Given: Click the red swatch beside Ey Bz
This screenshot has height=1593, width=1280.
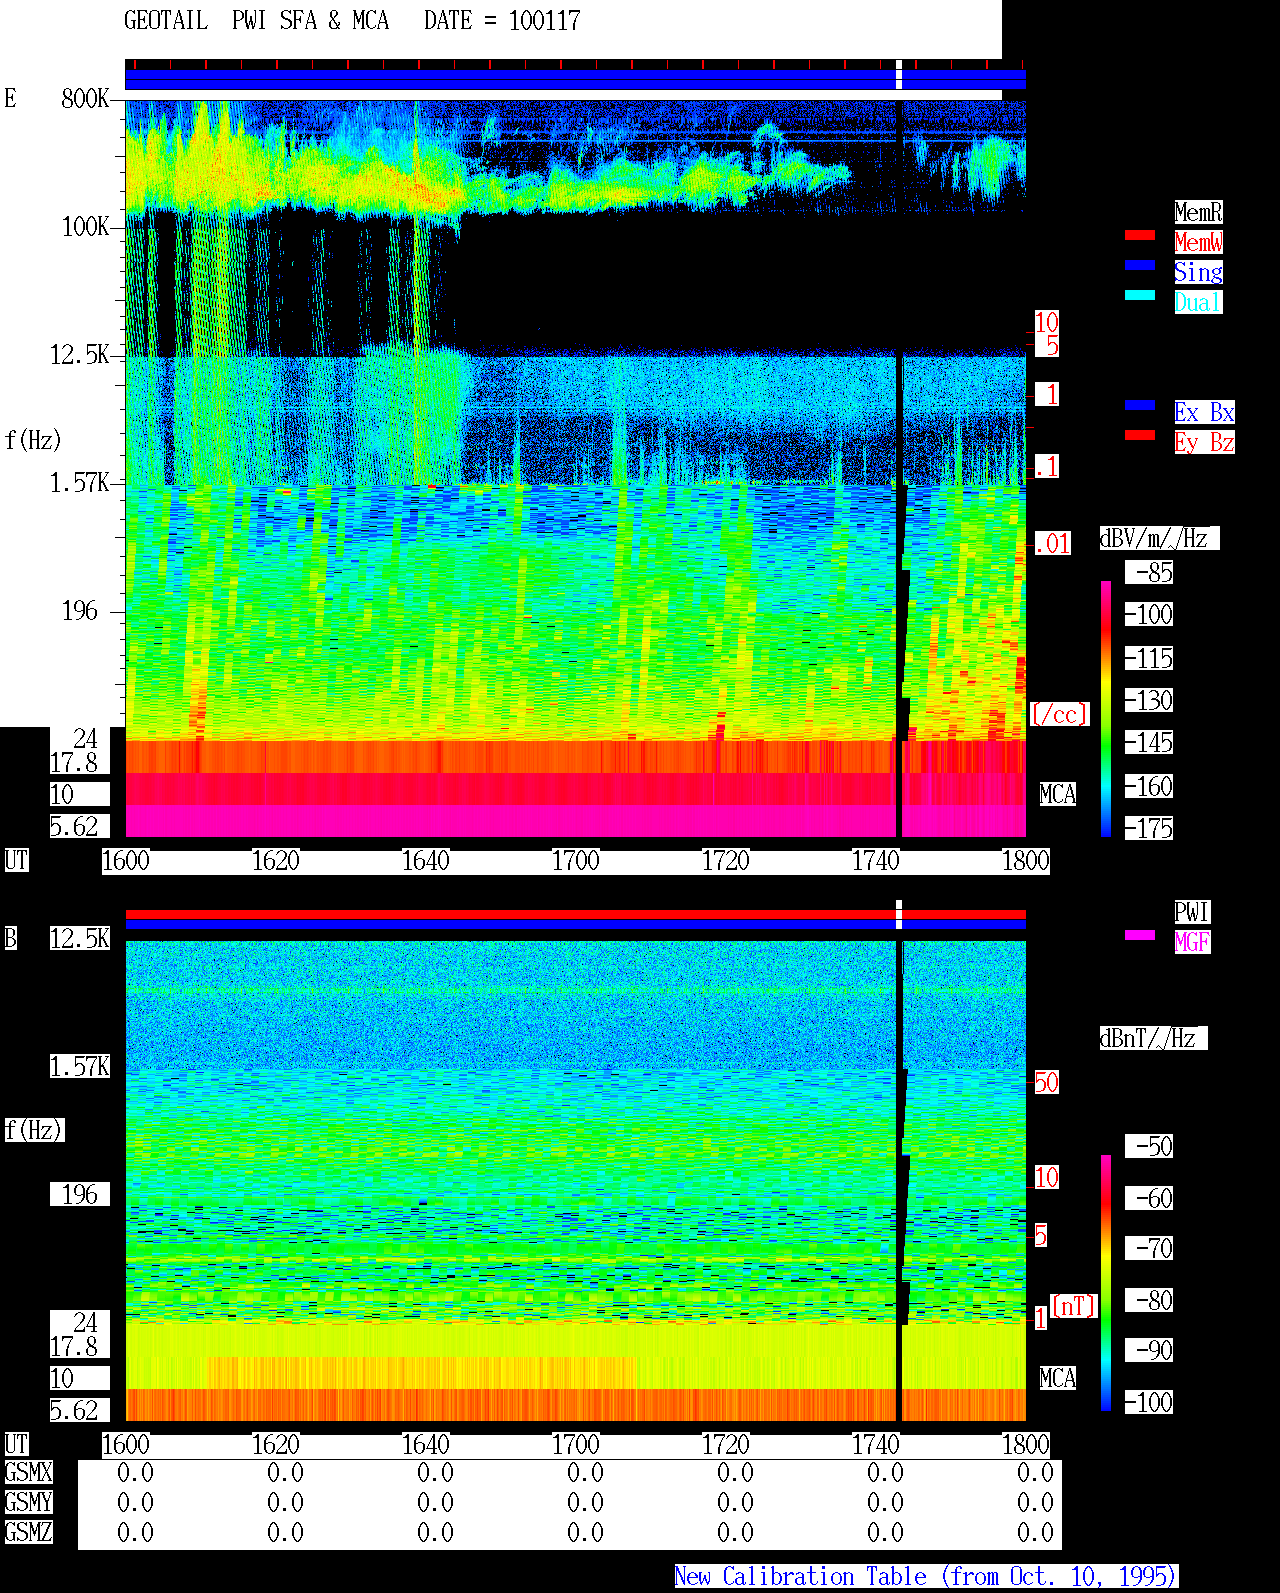Looking at the screenshot, I should 1140,435.
